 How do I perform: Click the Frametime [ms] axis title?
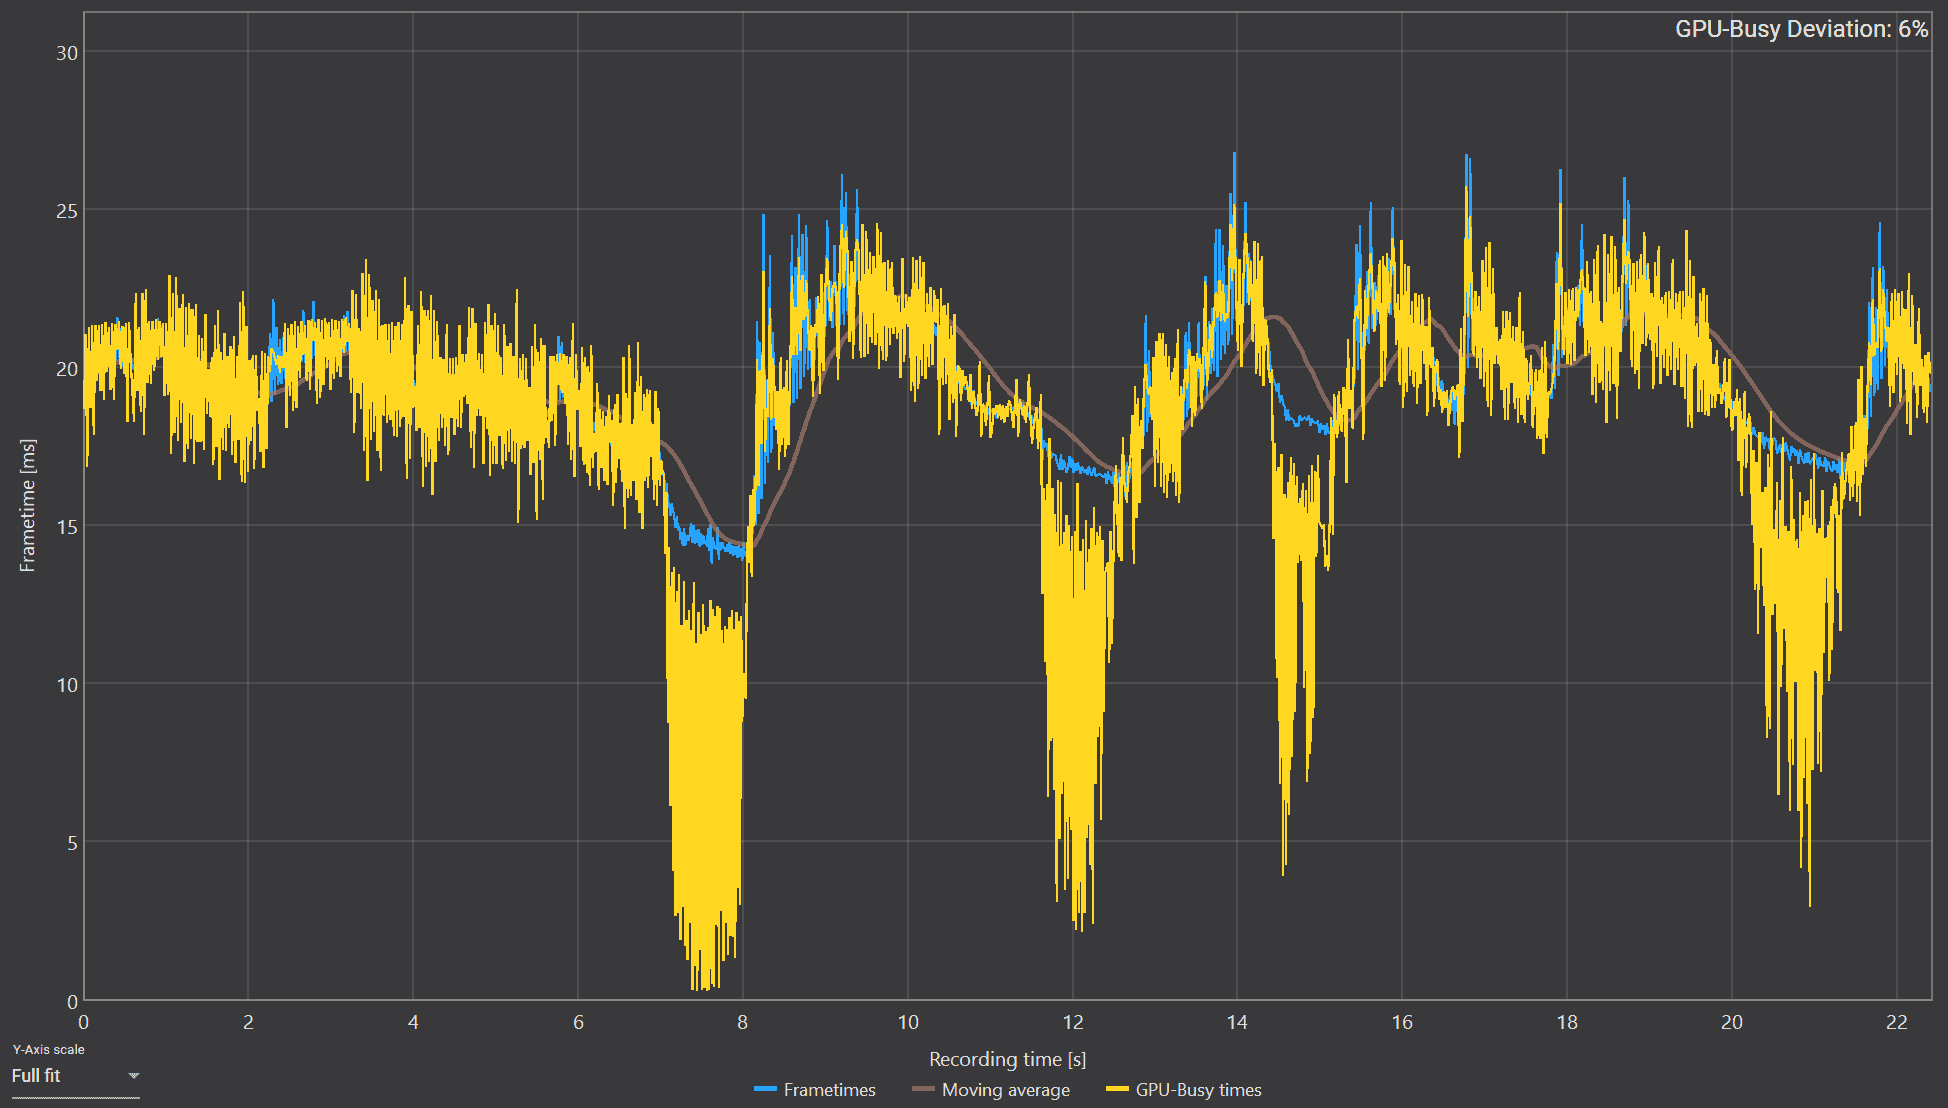tap(28, 505)
